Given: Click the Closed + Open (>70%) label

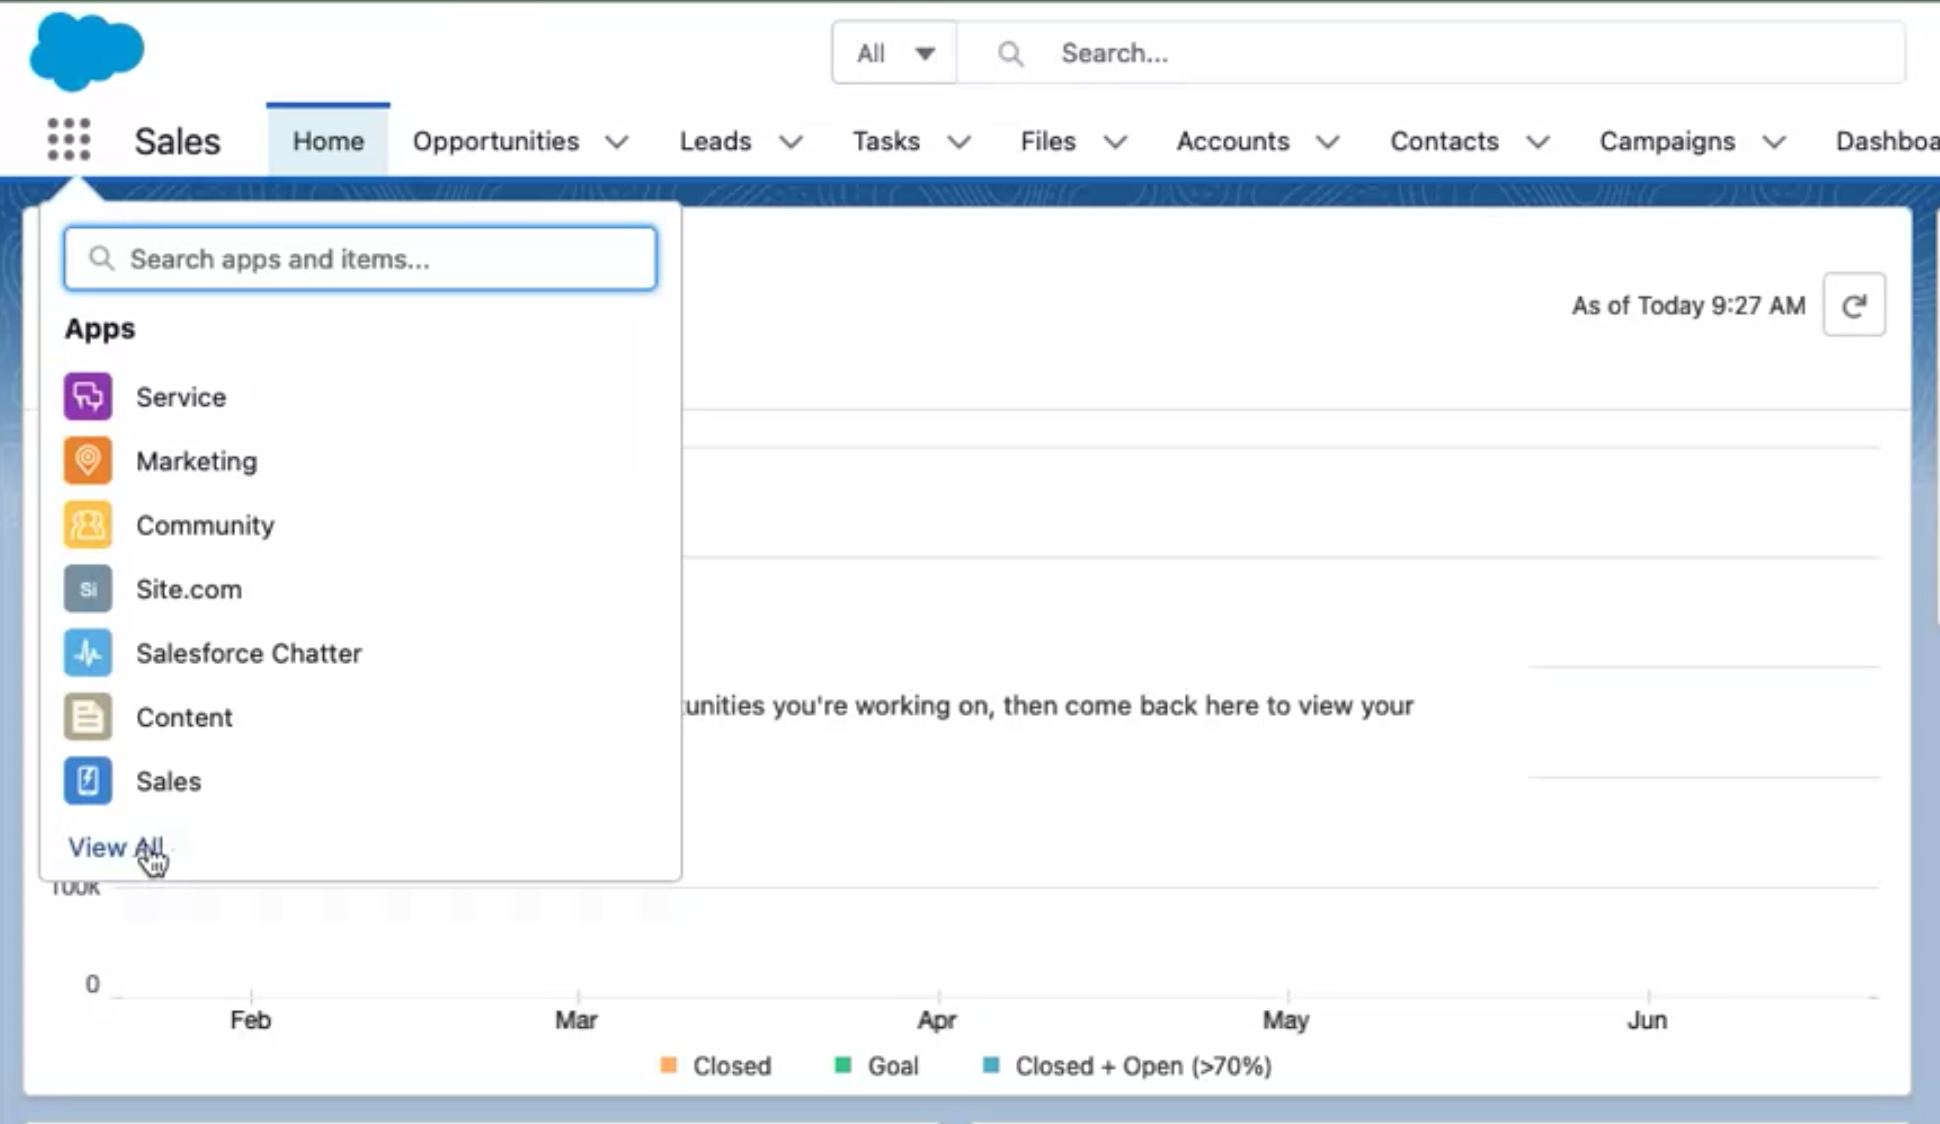Looking at the screenshot, I should pyautogui.click(x=1144, y=1066).
